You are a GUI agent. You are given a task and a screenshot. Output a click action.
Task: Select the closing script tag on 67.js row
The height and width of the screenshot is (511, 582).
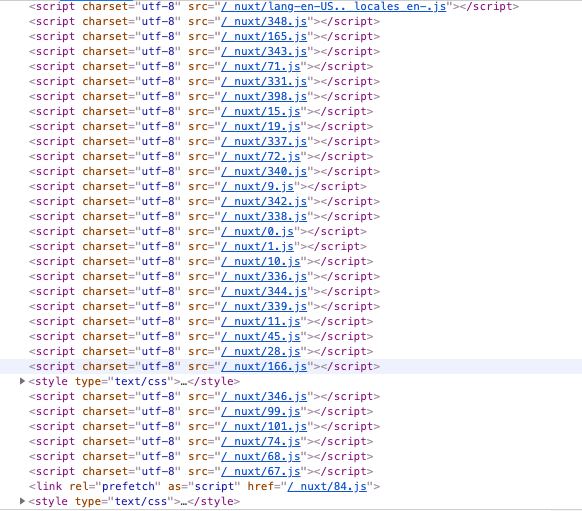click(x=344, y=471)
